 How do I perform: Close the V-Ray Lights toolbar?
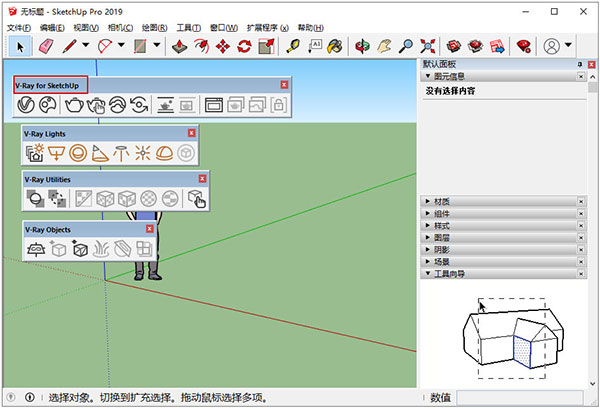(192, 133)
